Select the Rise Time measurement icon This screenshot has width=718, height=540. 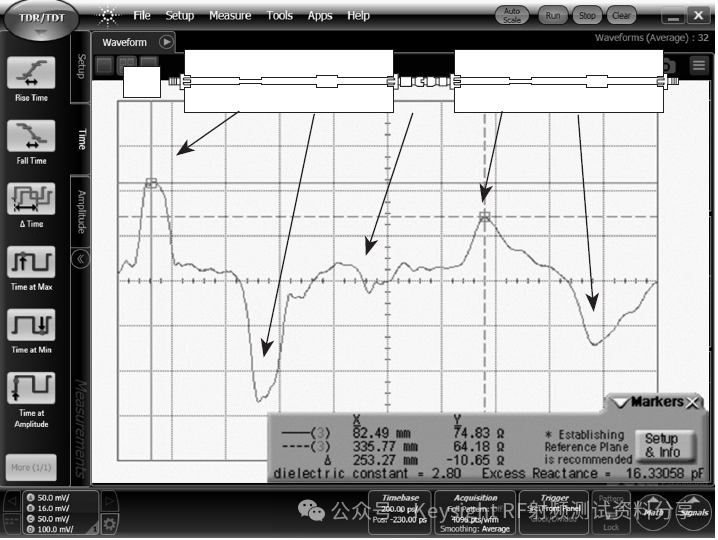click(31, 72)
